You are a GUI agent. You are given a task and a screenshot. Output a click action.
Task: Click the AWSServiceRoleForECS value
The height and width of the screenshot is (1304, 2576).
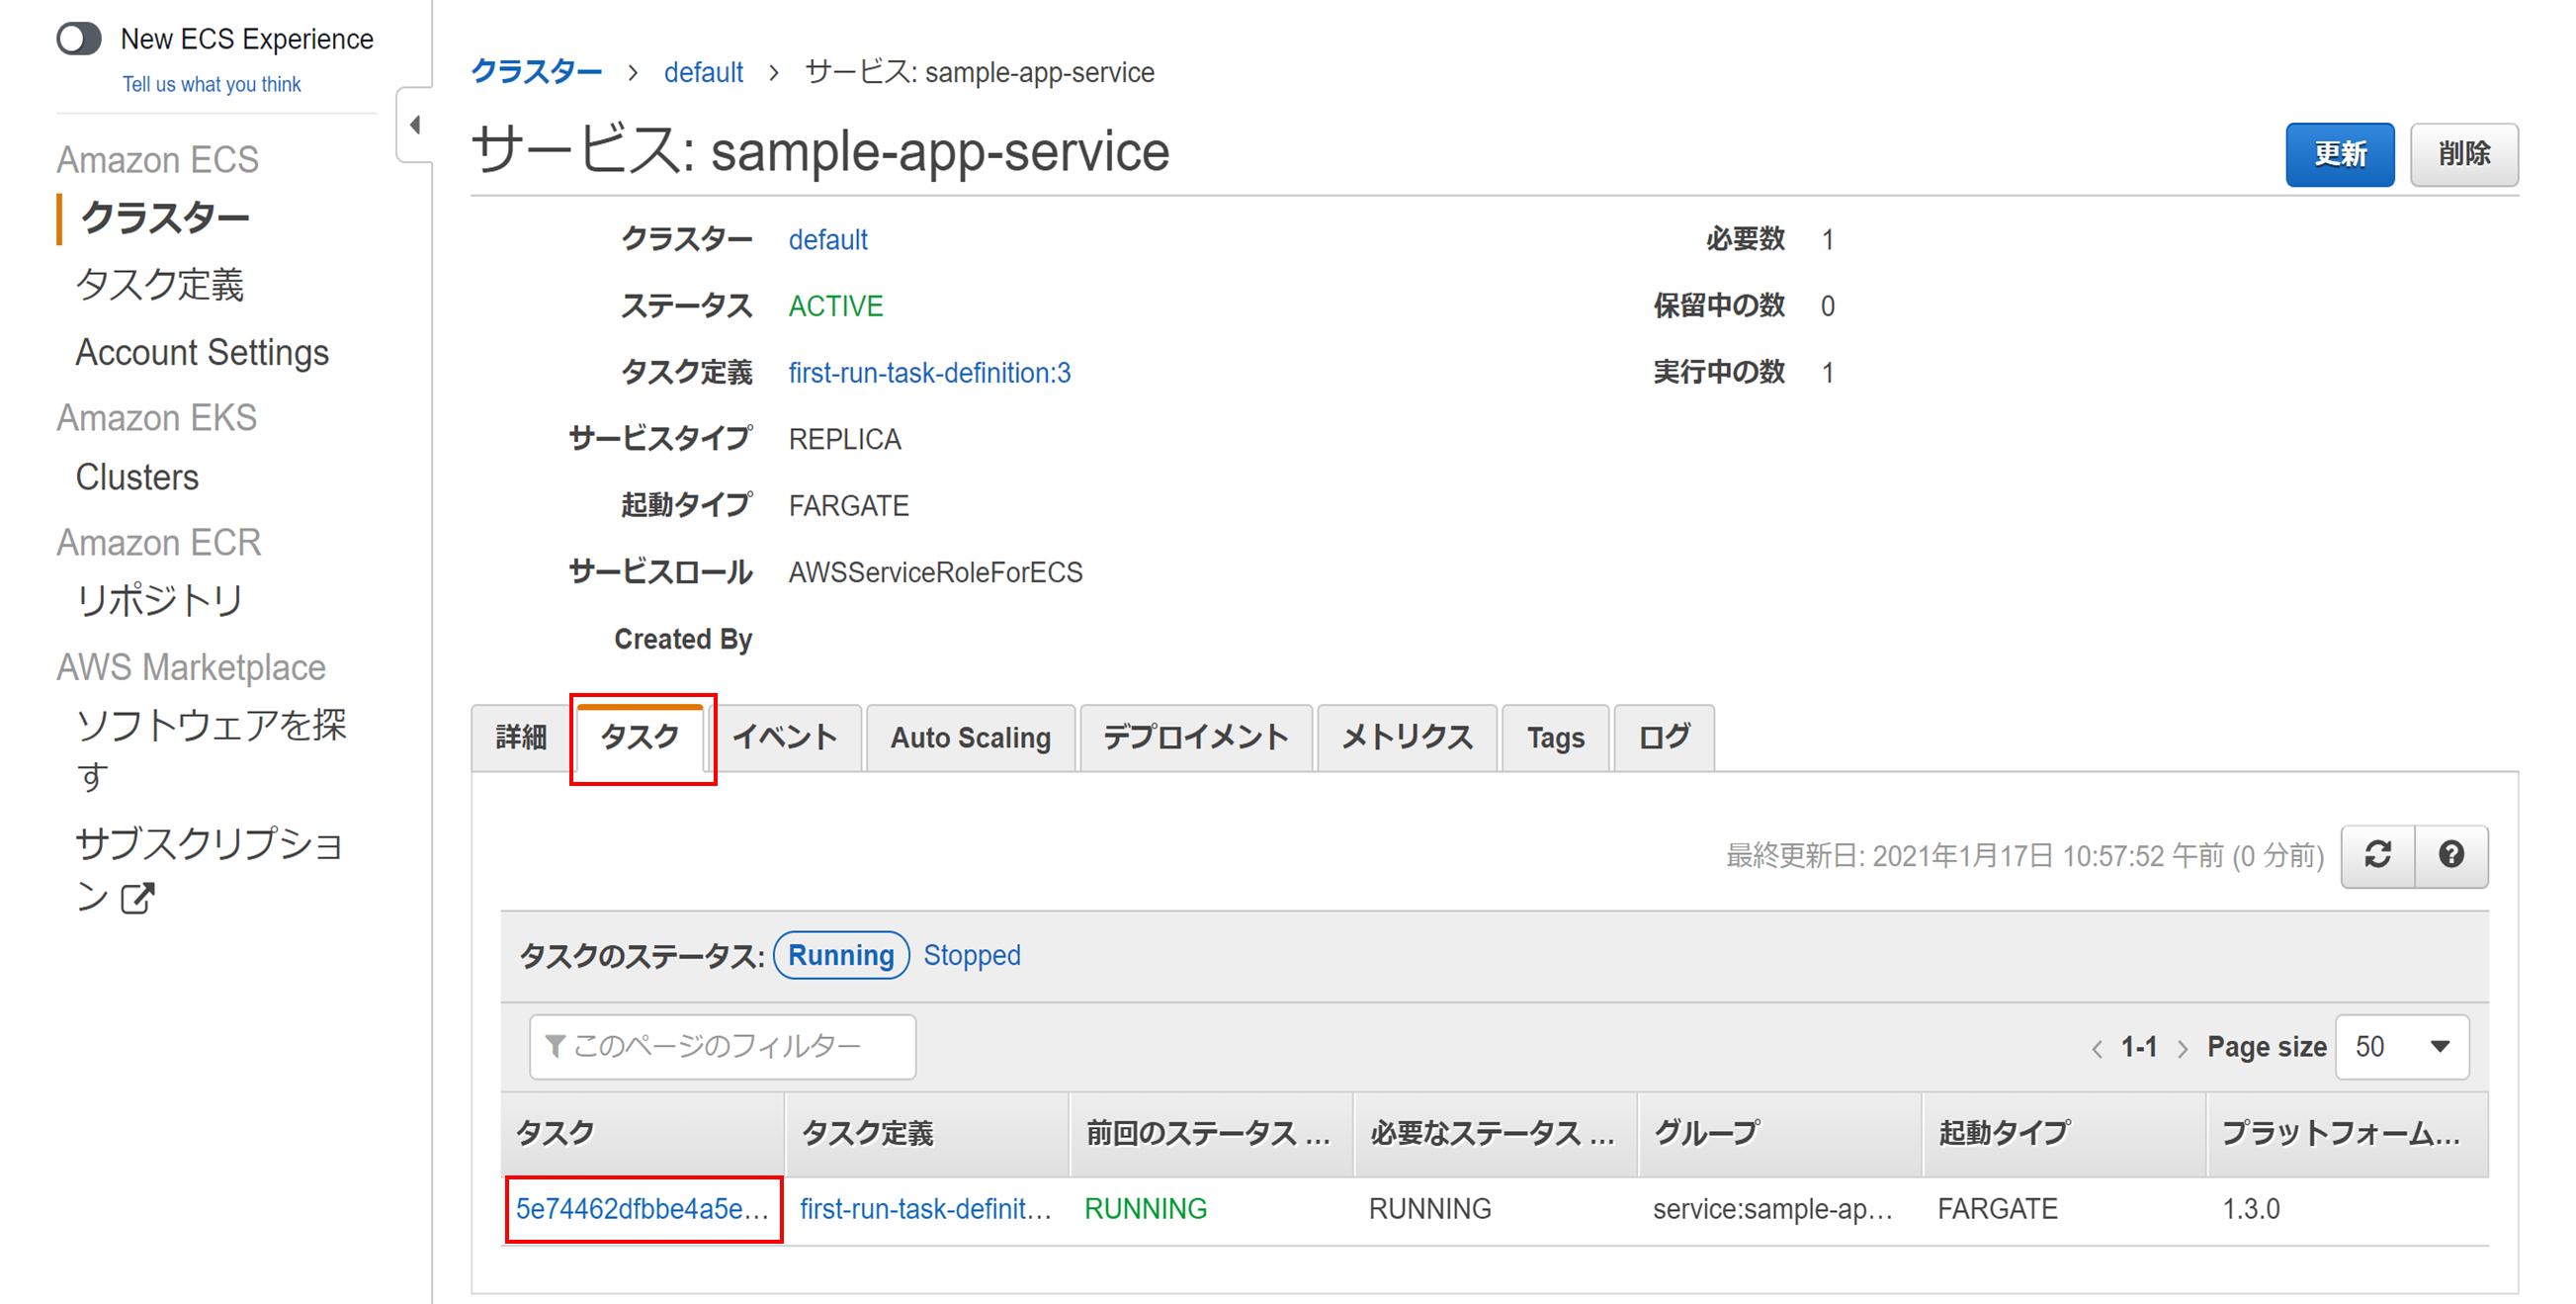(935, 572)
